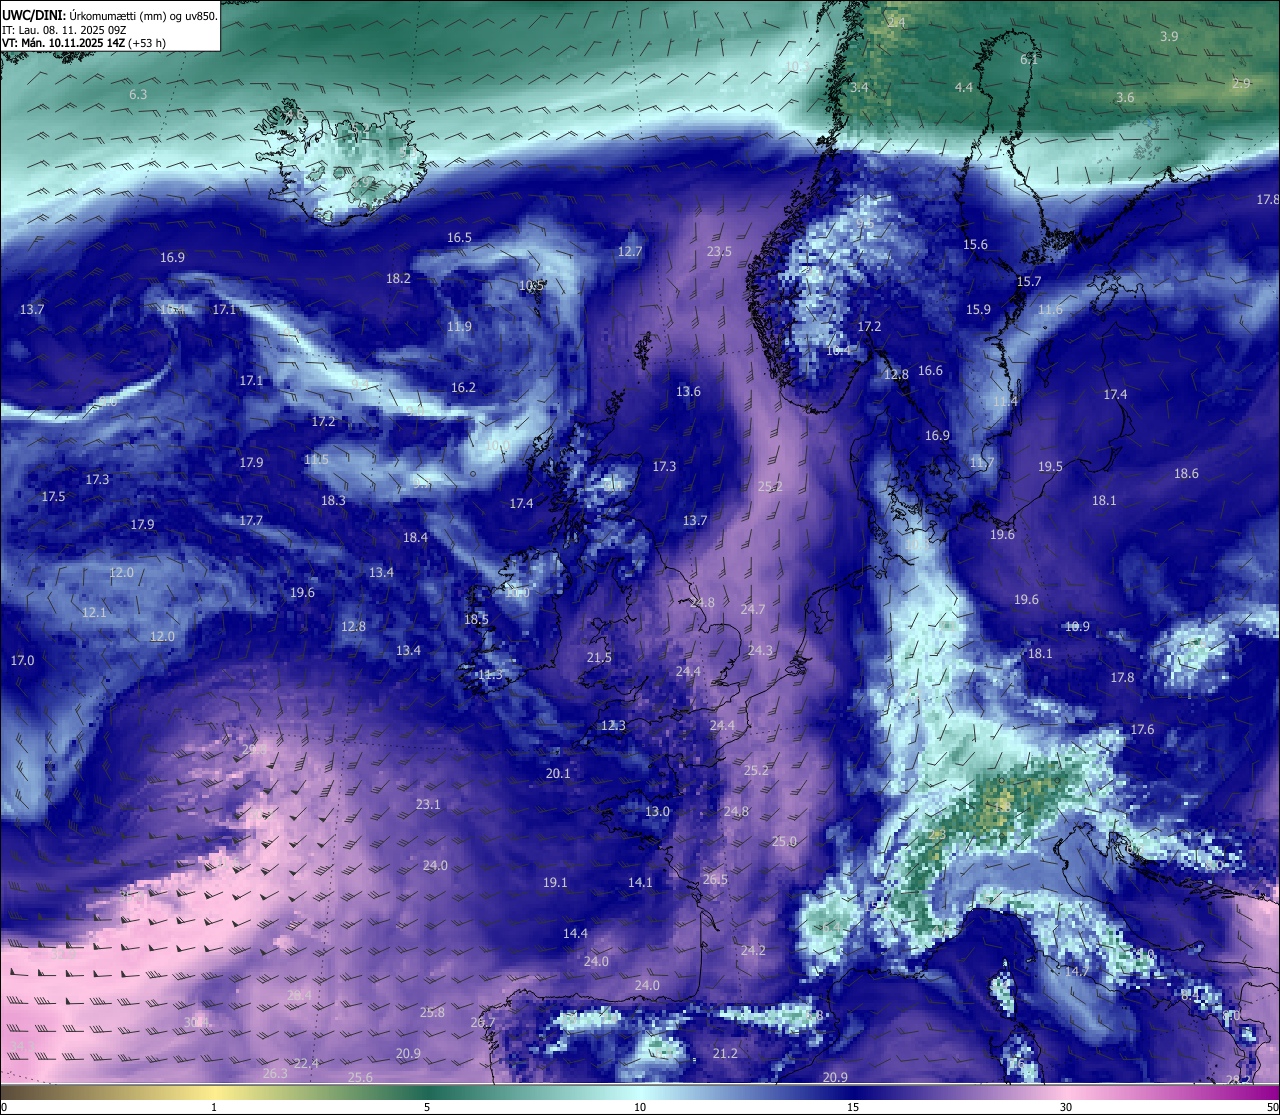Image resolution: width=1280 pixels, height=1115 pixels.
Task: Select the 14.4 value in Bay of Biscay
Action: (x=575, y=933)
